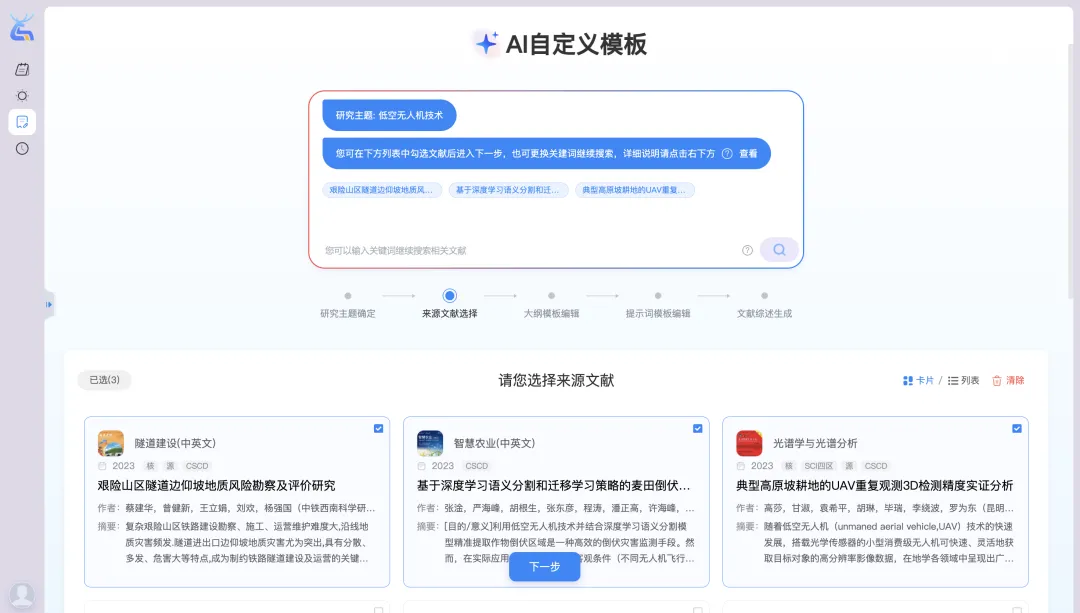Click the user avatar at bottom left

point(21,595)
